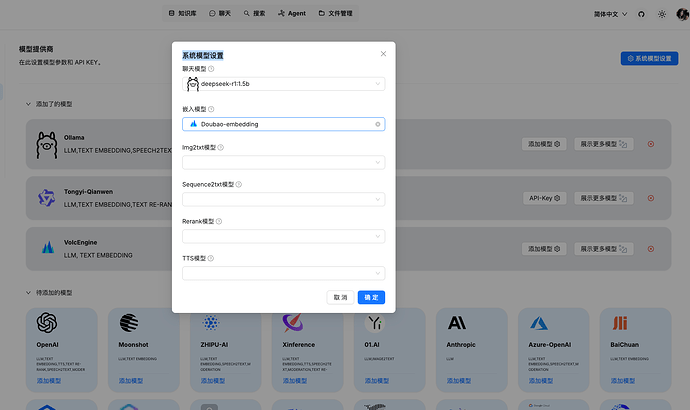Open the 文件管理 file management tab

pos(335,13)
